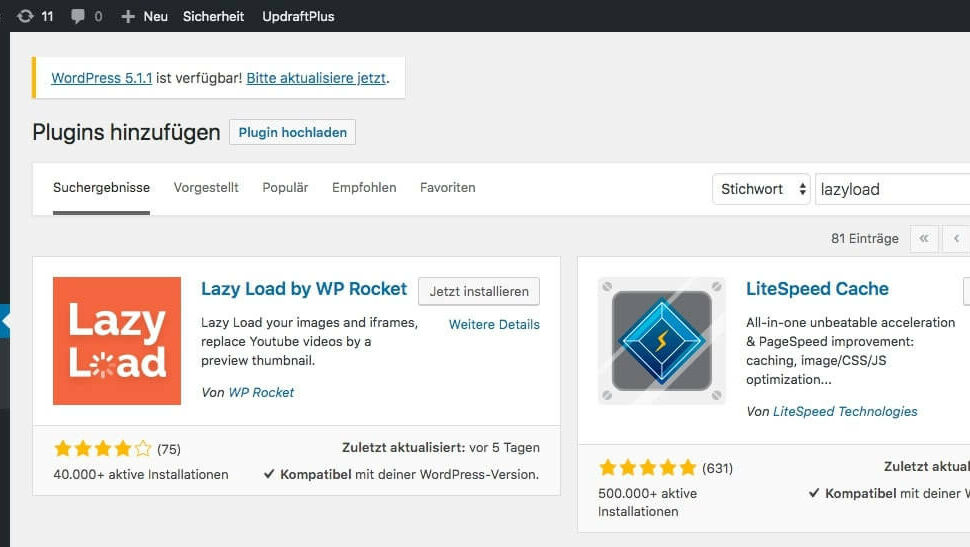Go to first page with double-arrow button
This screenshot has width=970, height=547.
pyautogui.click(x=924, y=238)
